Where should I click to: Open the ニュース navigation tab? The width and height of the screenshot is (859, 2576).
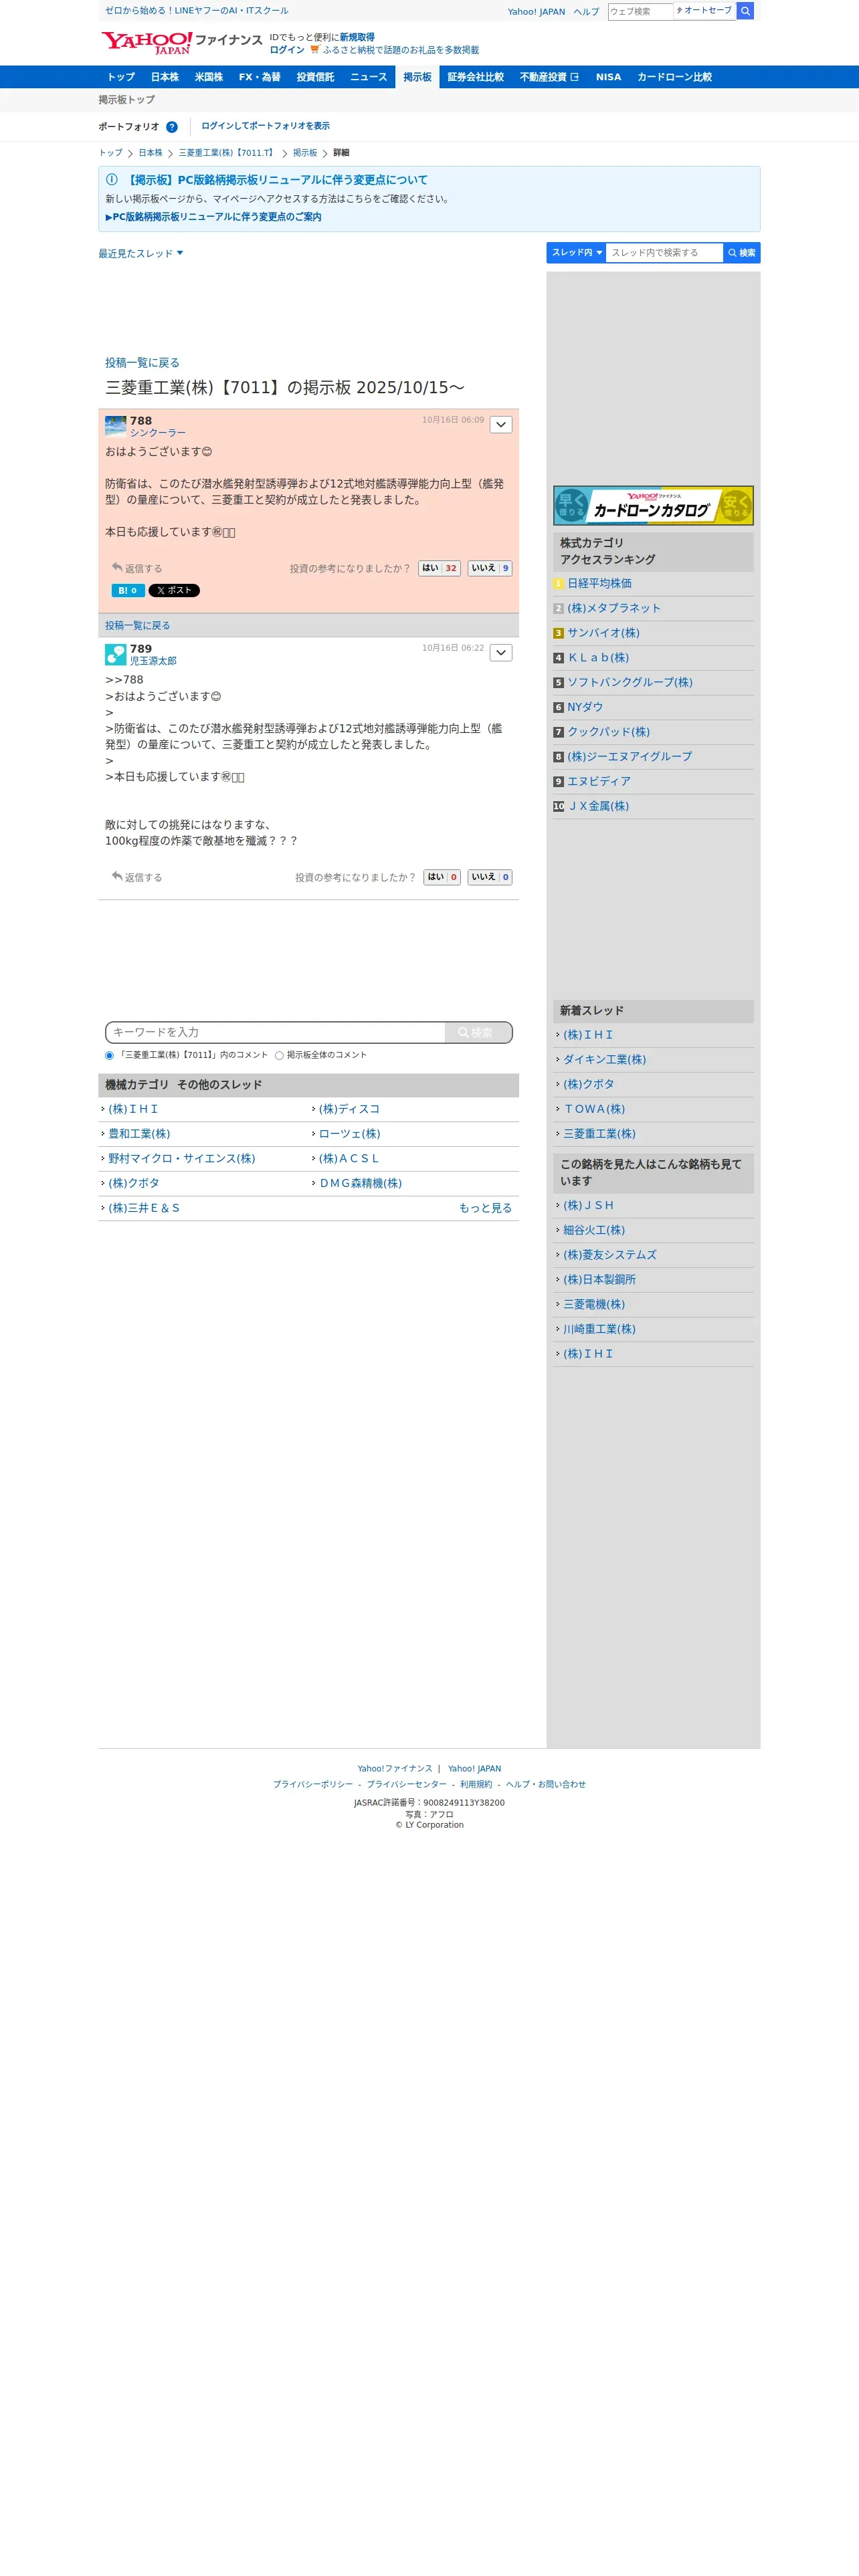pyautogui.click(x=368, y=77)
